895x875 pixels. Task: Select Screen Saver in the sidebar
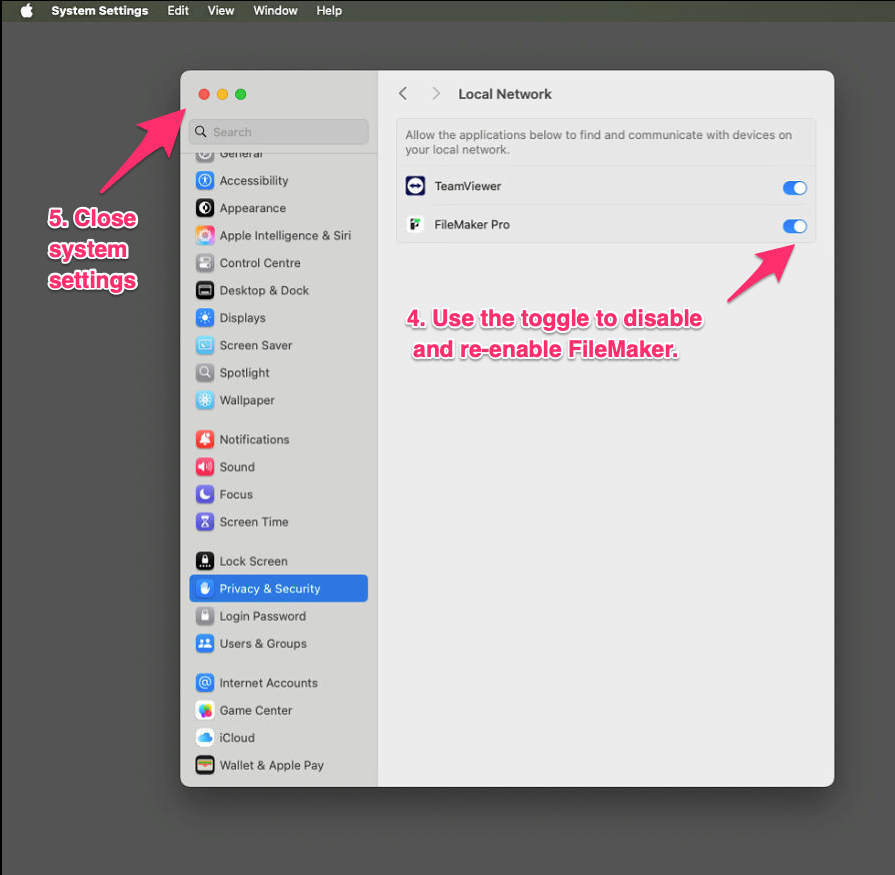279,345
